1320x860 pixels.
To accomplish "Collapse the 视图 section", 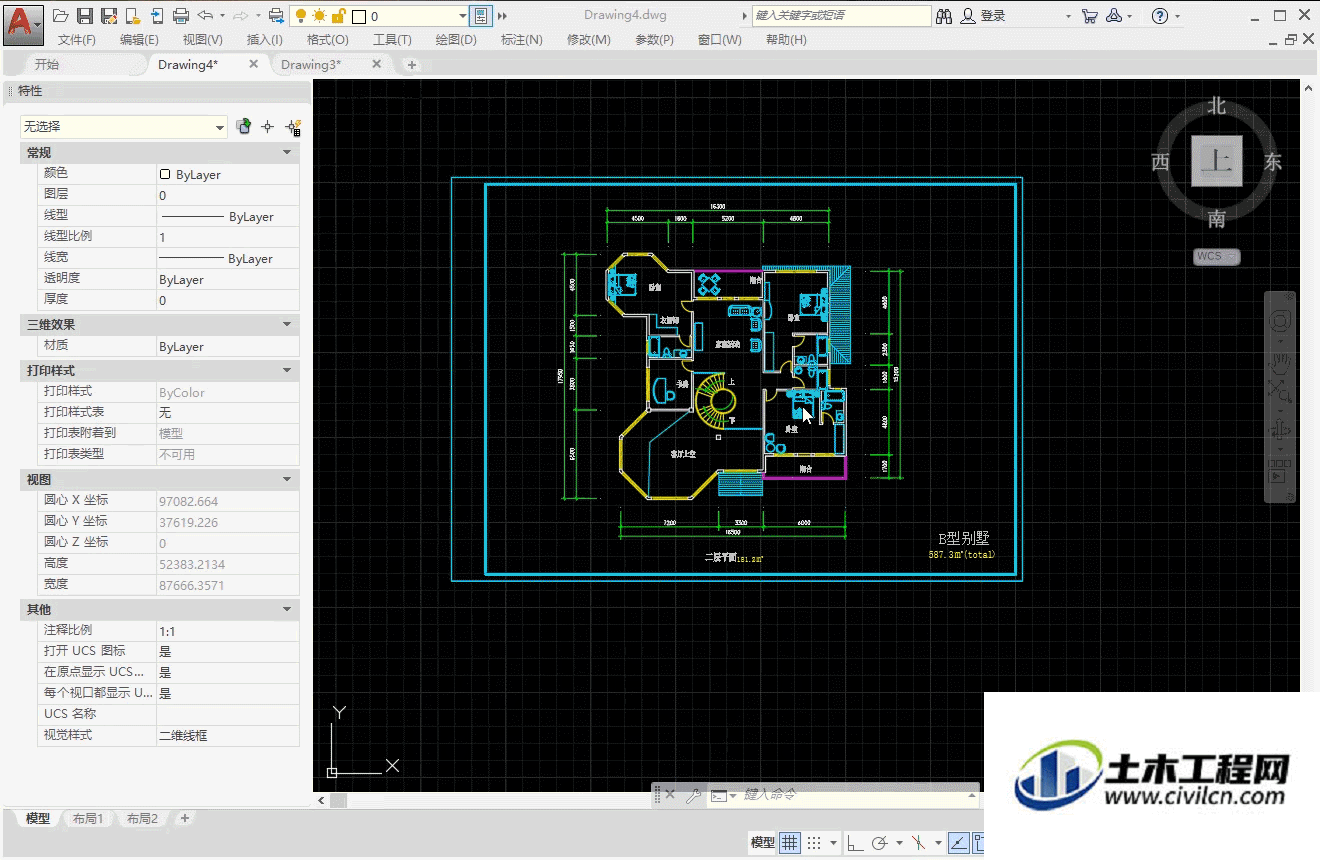I will (x=287, y=481).
